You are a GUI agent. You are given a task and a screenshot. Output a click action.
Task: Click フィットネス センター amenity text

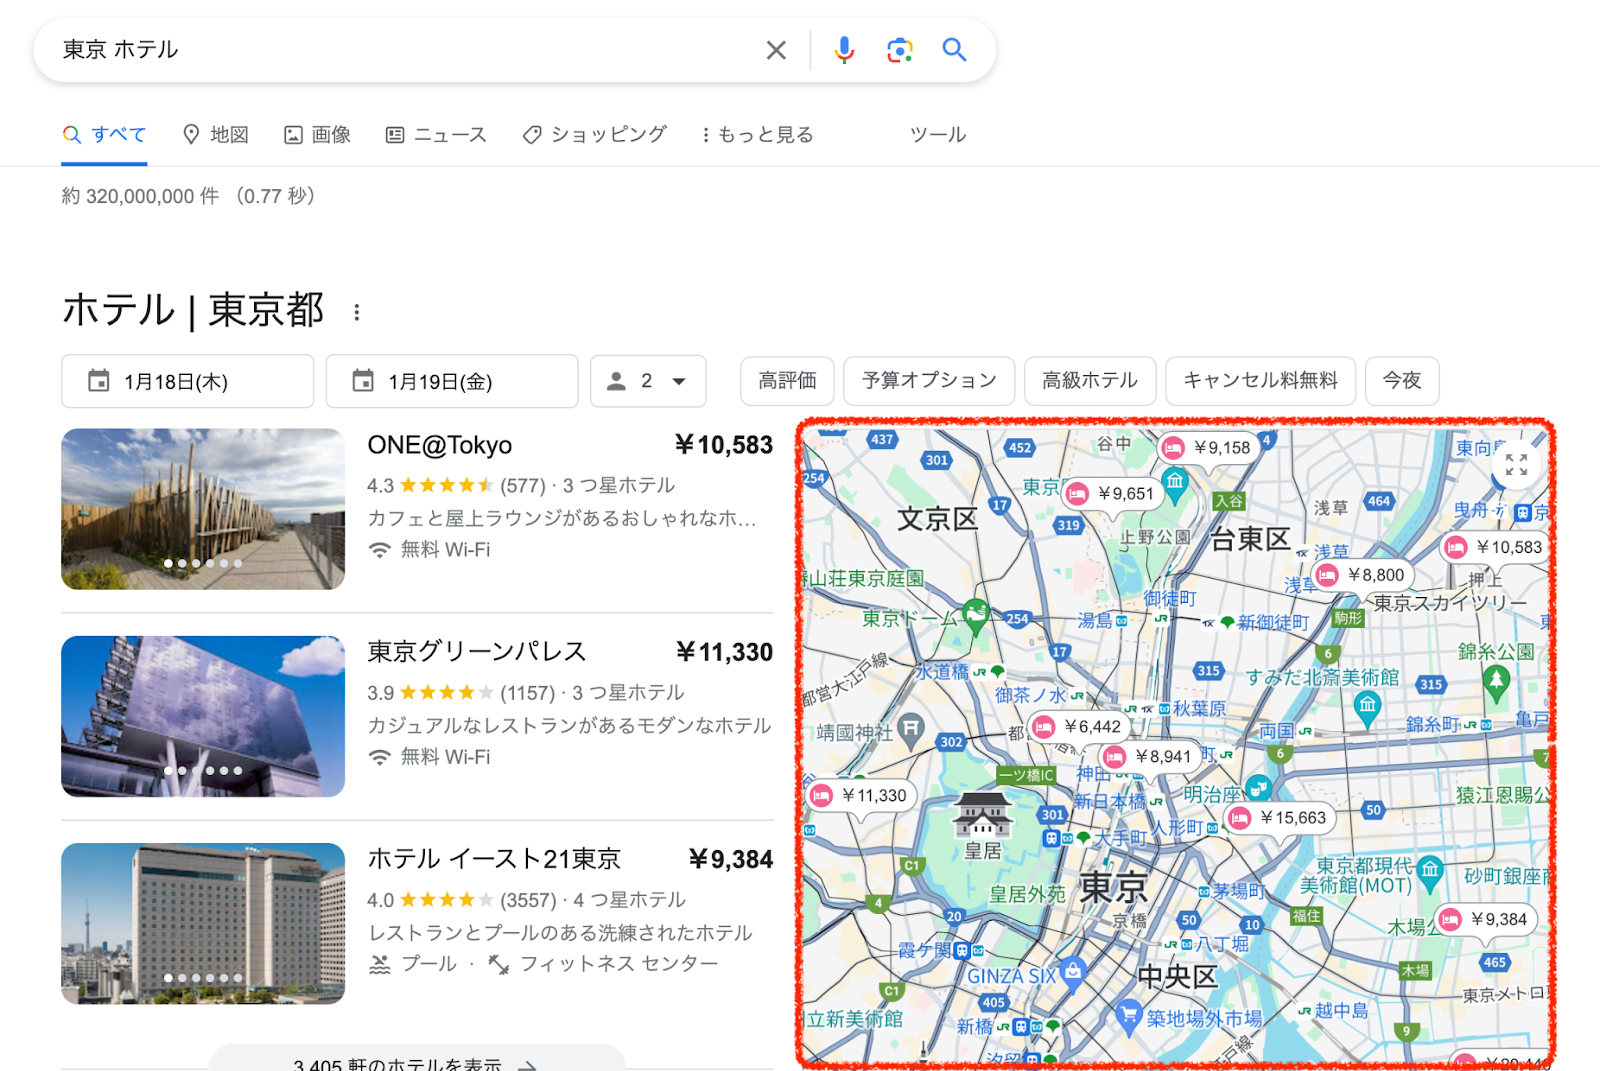[x=618, y=964]
